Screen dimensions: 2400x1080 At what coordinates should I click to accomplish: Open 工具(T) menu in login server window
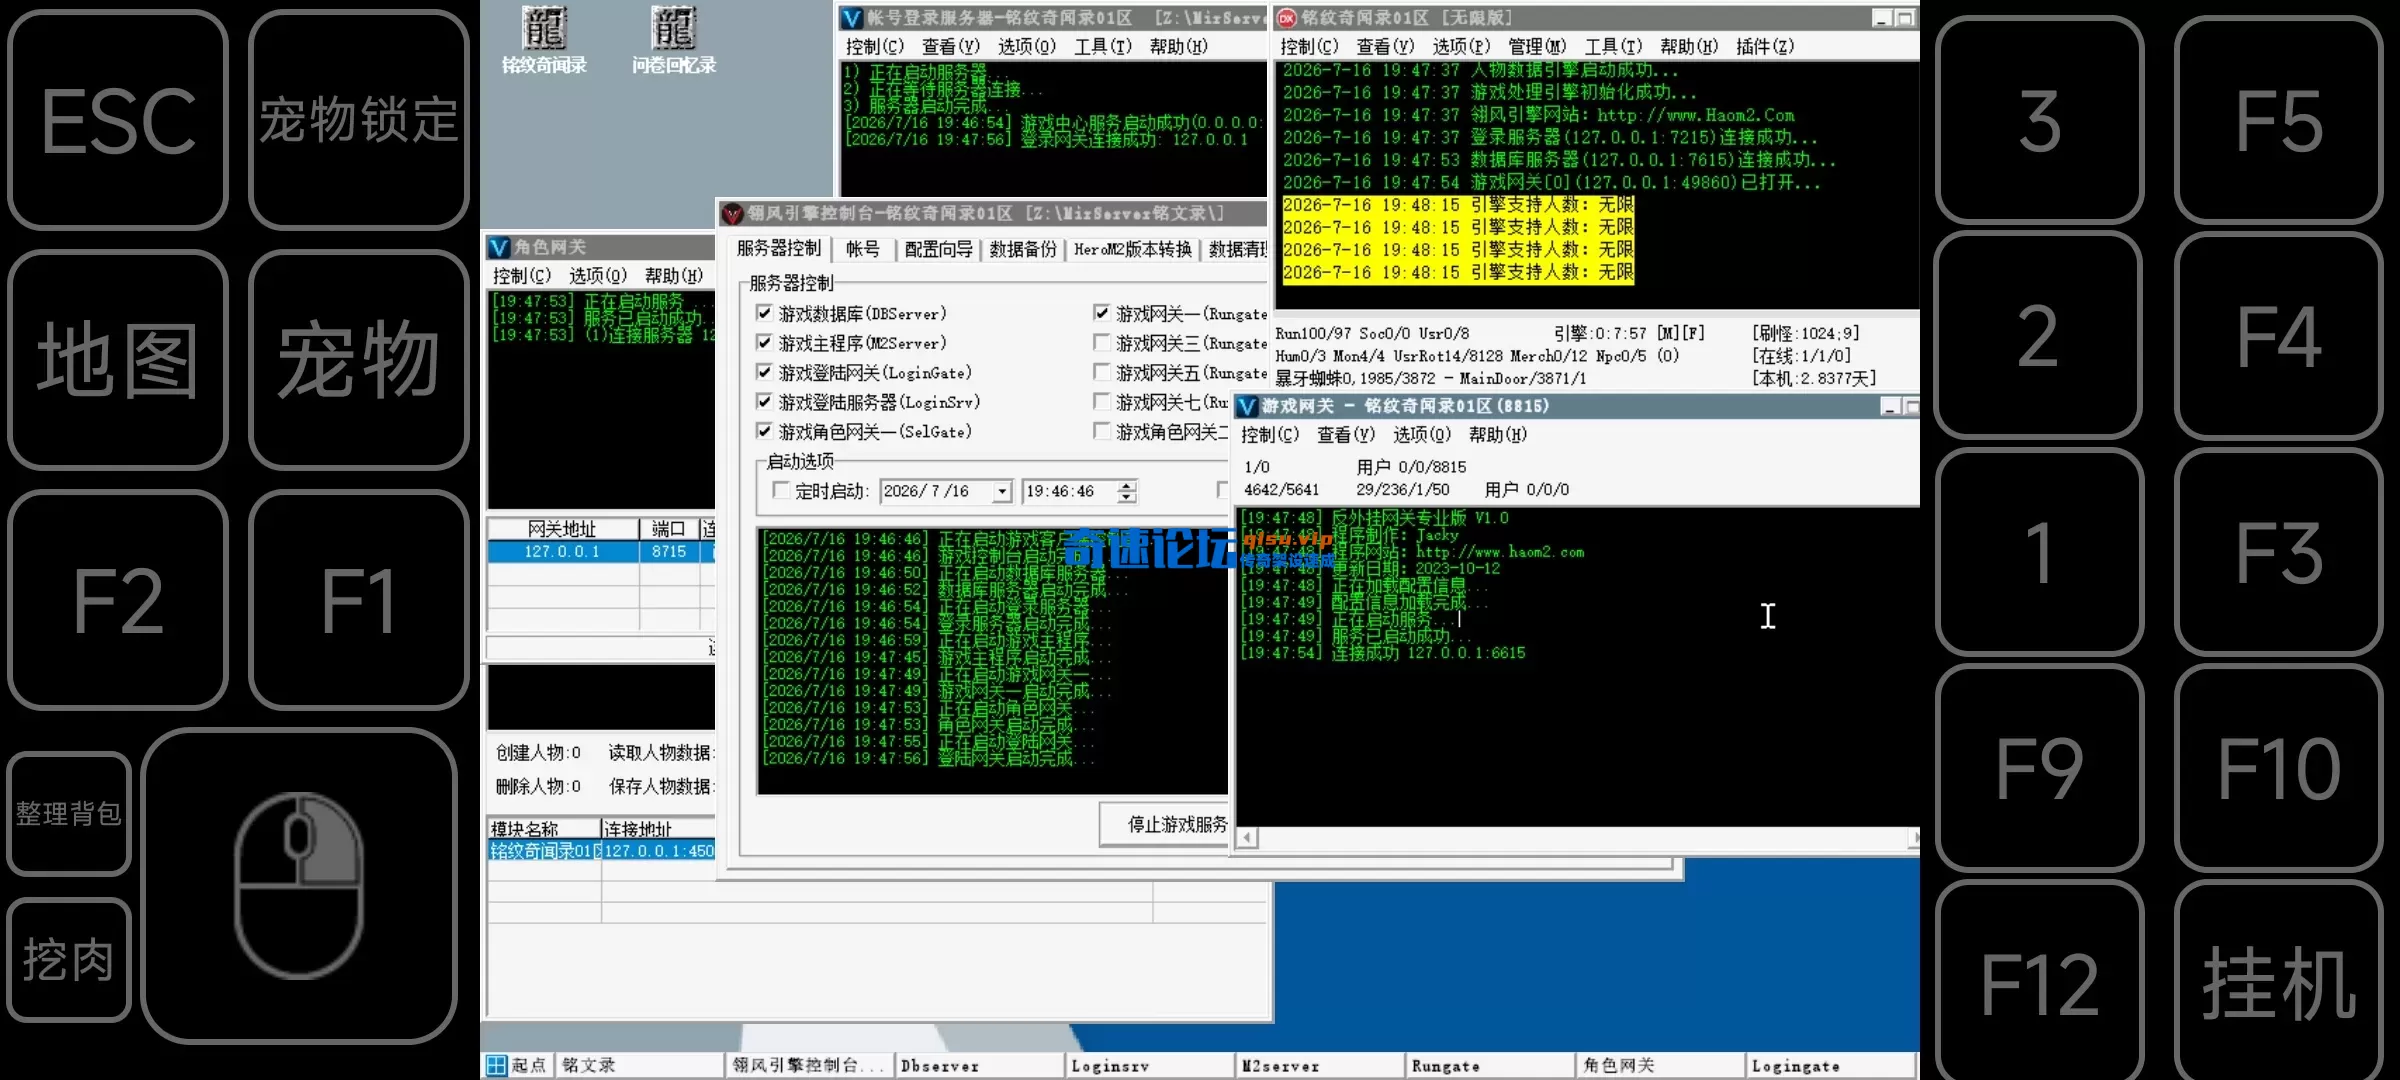pyautogui.click(x=1103, y=46)
